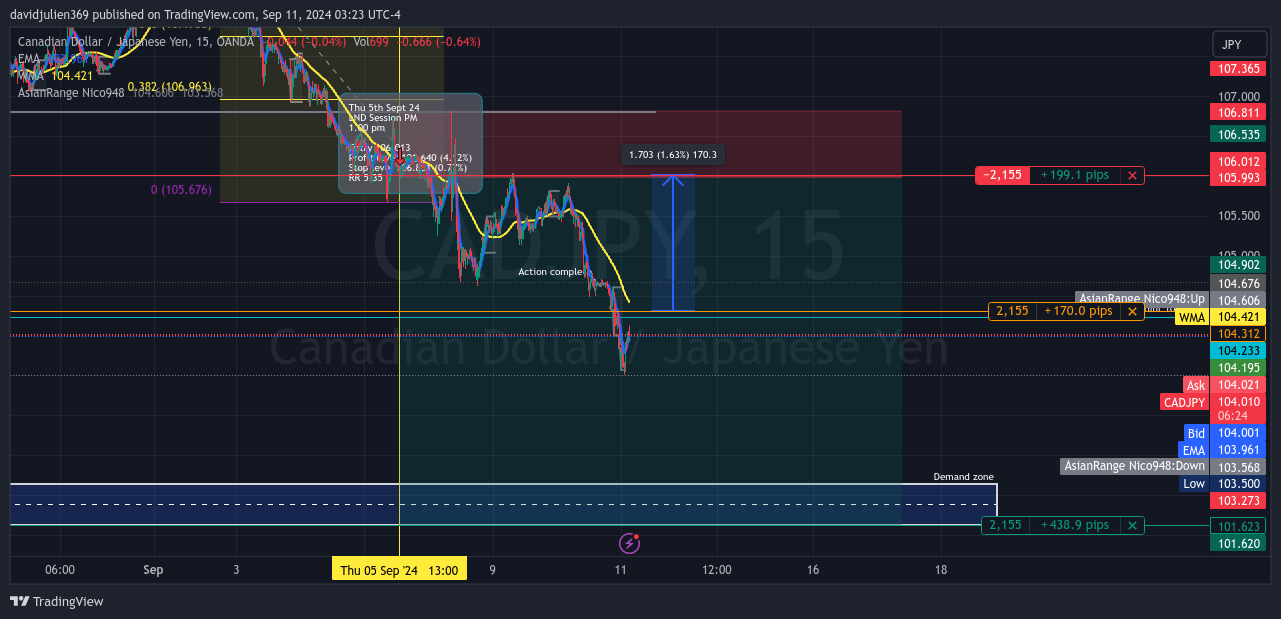Click the cyan 104.233 price tag
Viewport: 1281px width, 619px height.
[x=1238, y=351]
